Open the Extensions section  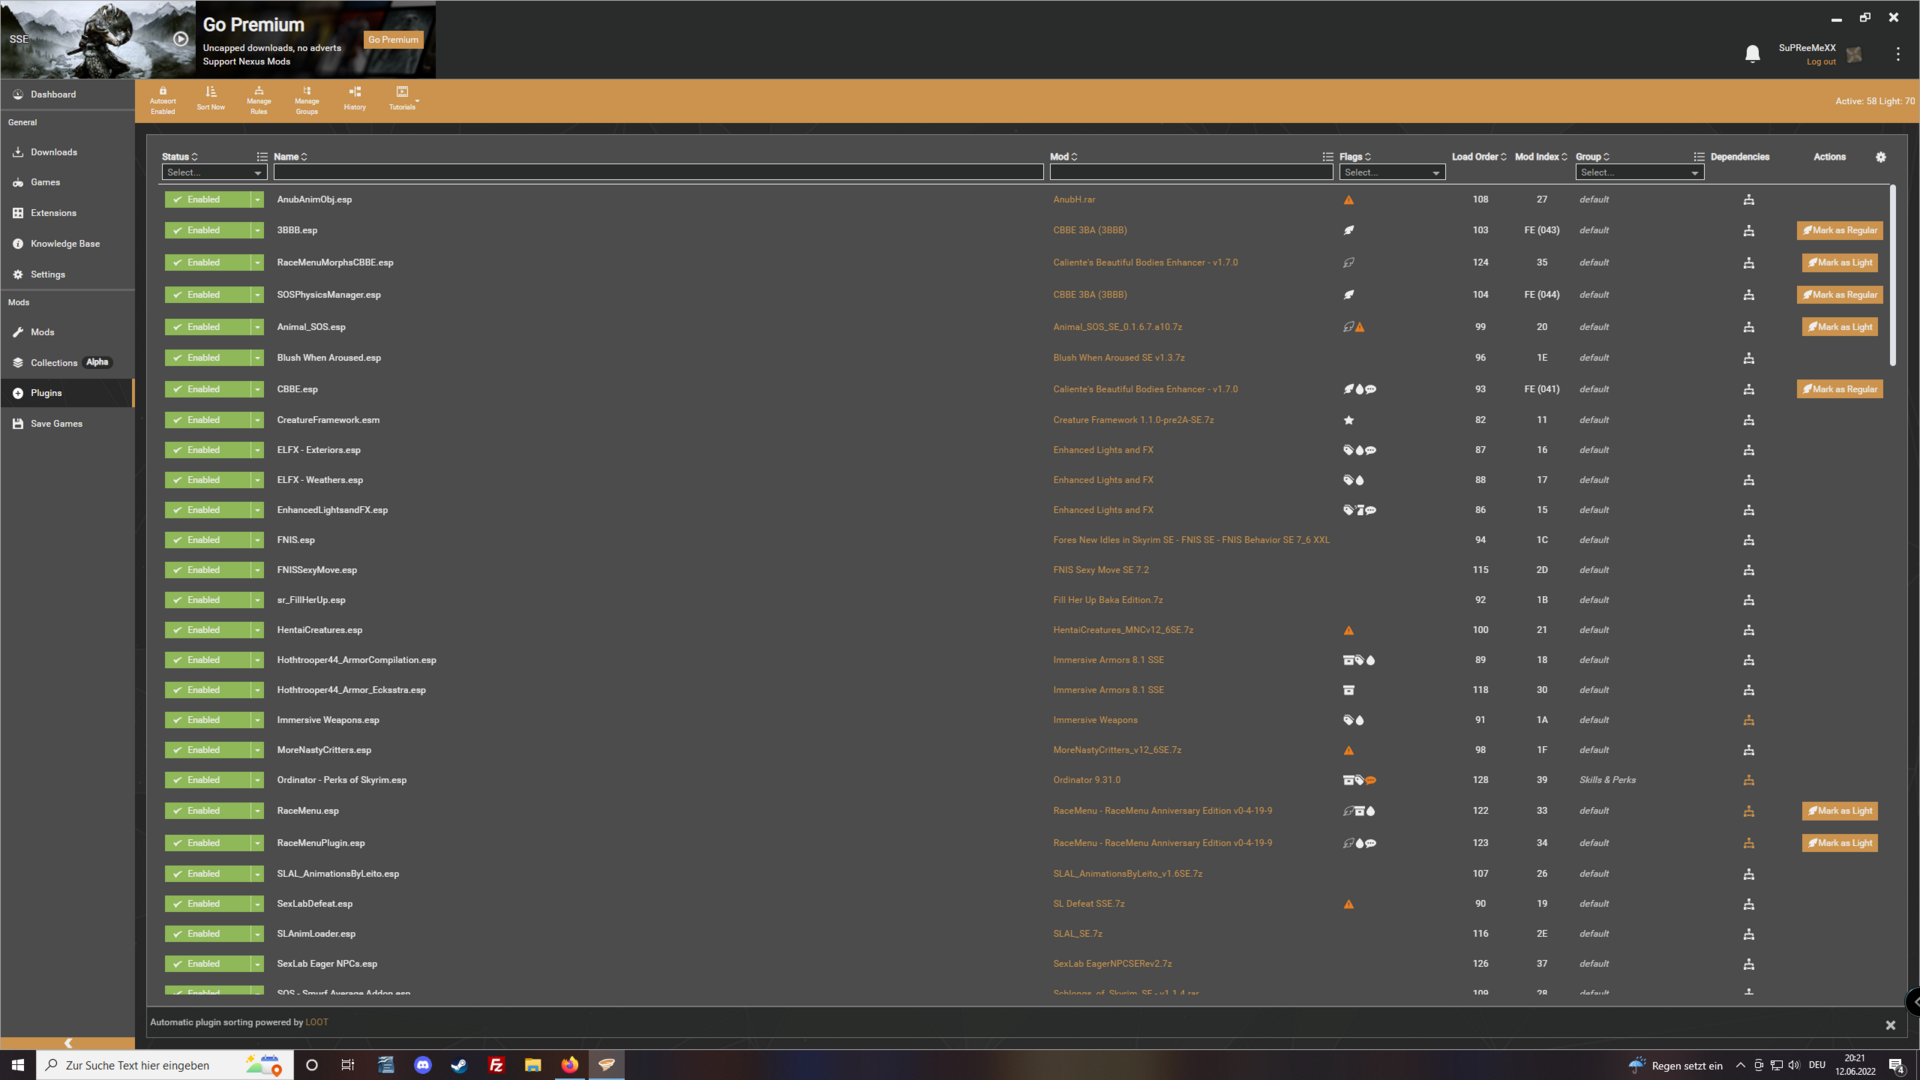(x=67, y=213)
